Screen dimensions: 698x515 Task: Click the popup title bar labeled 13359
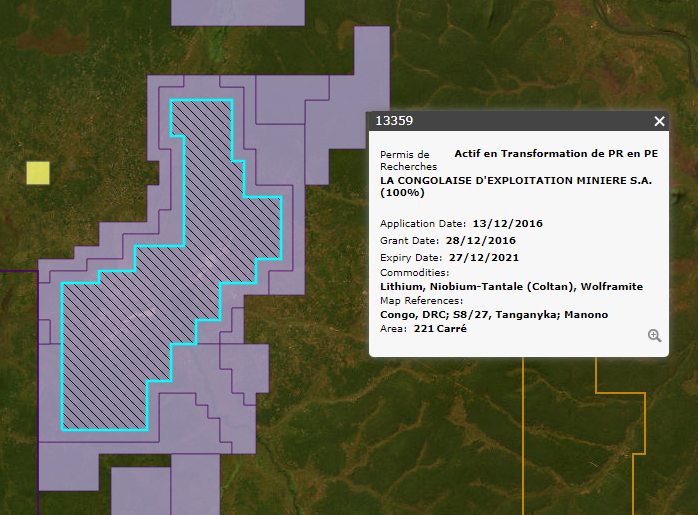click(x=500, y=121)
